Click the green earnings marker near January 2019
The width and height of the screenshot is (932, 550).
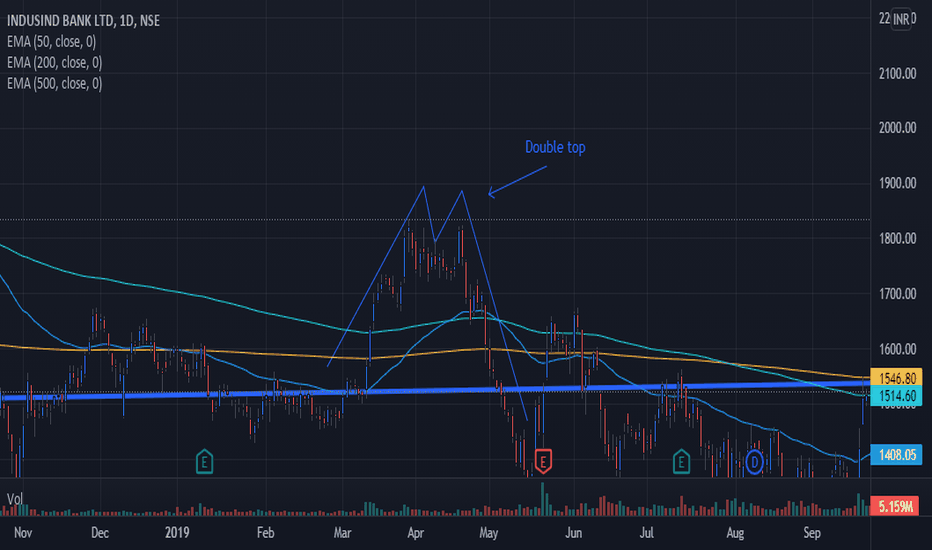coord(204,461)
